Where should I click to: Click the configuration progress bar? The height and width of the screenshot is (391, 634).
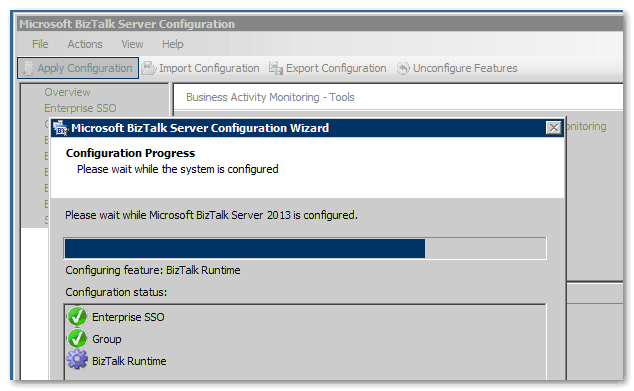click(305, 248)
